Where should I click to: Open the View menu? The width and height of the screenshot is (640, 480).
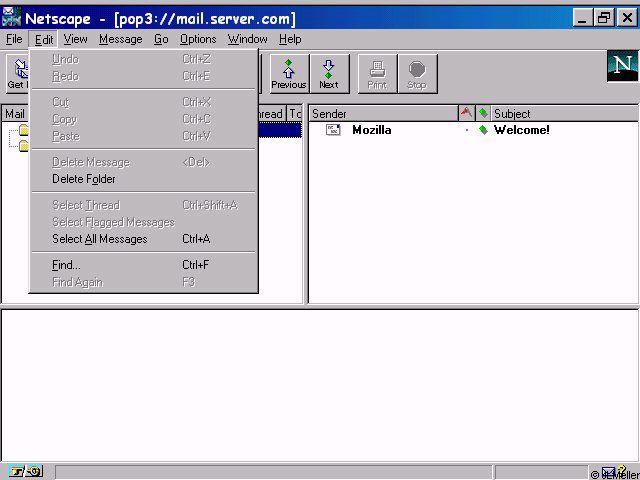pos(76,39)
